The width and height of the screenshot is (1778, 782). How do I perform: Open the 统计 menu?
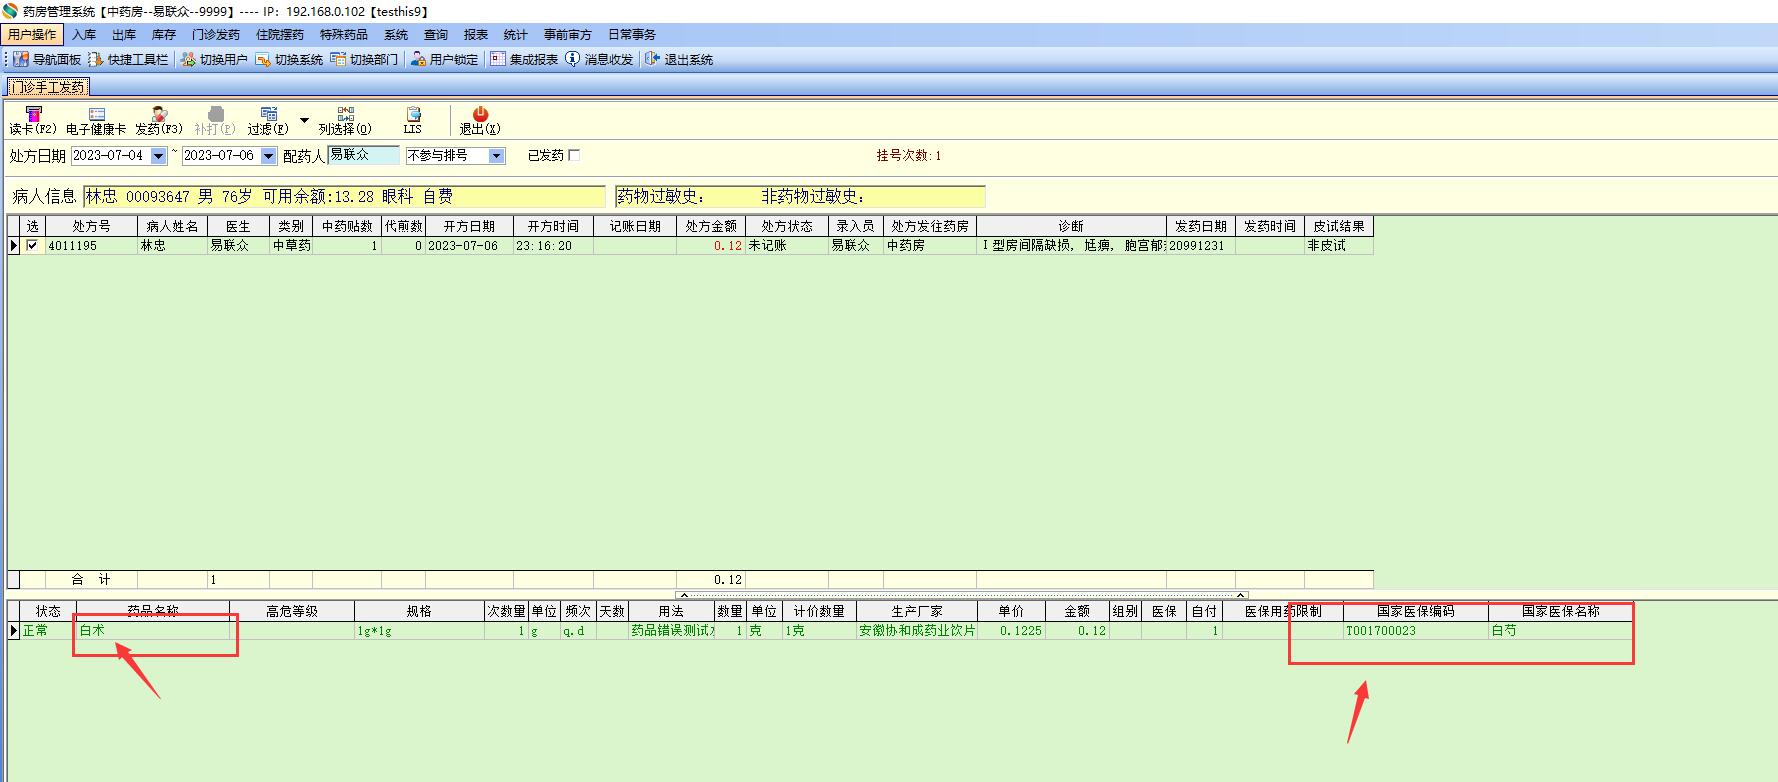pos(516,35)
